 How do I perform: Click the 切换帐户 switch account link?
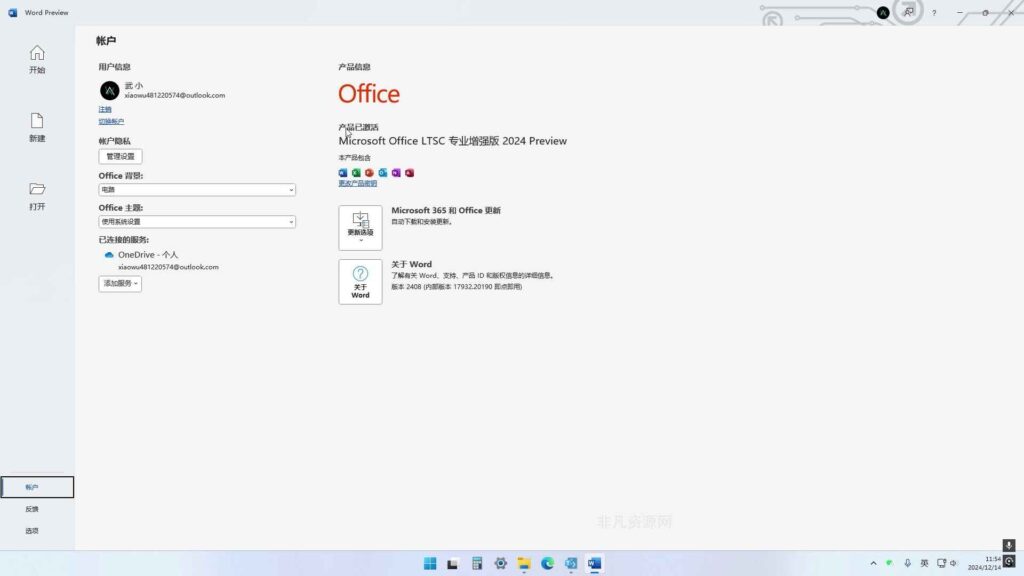point(111,121)
